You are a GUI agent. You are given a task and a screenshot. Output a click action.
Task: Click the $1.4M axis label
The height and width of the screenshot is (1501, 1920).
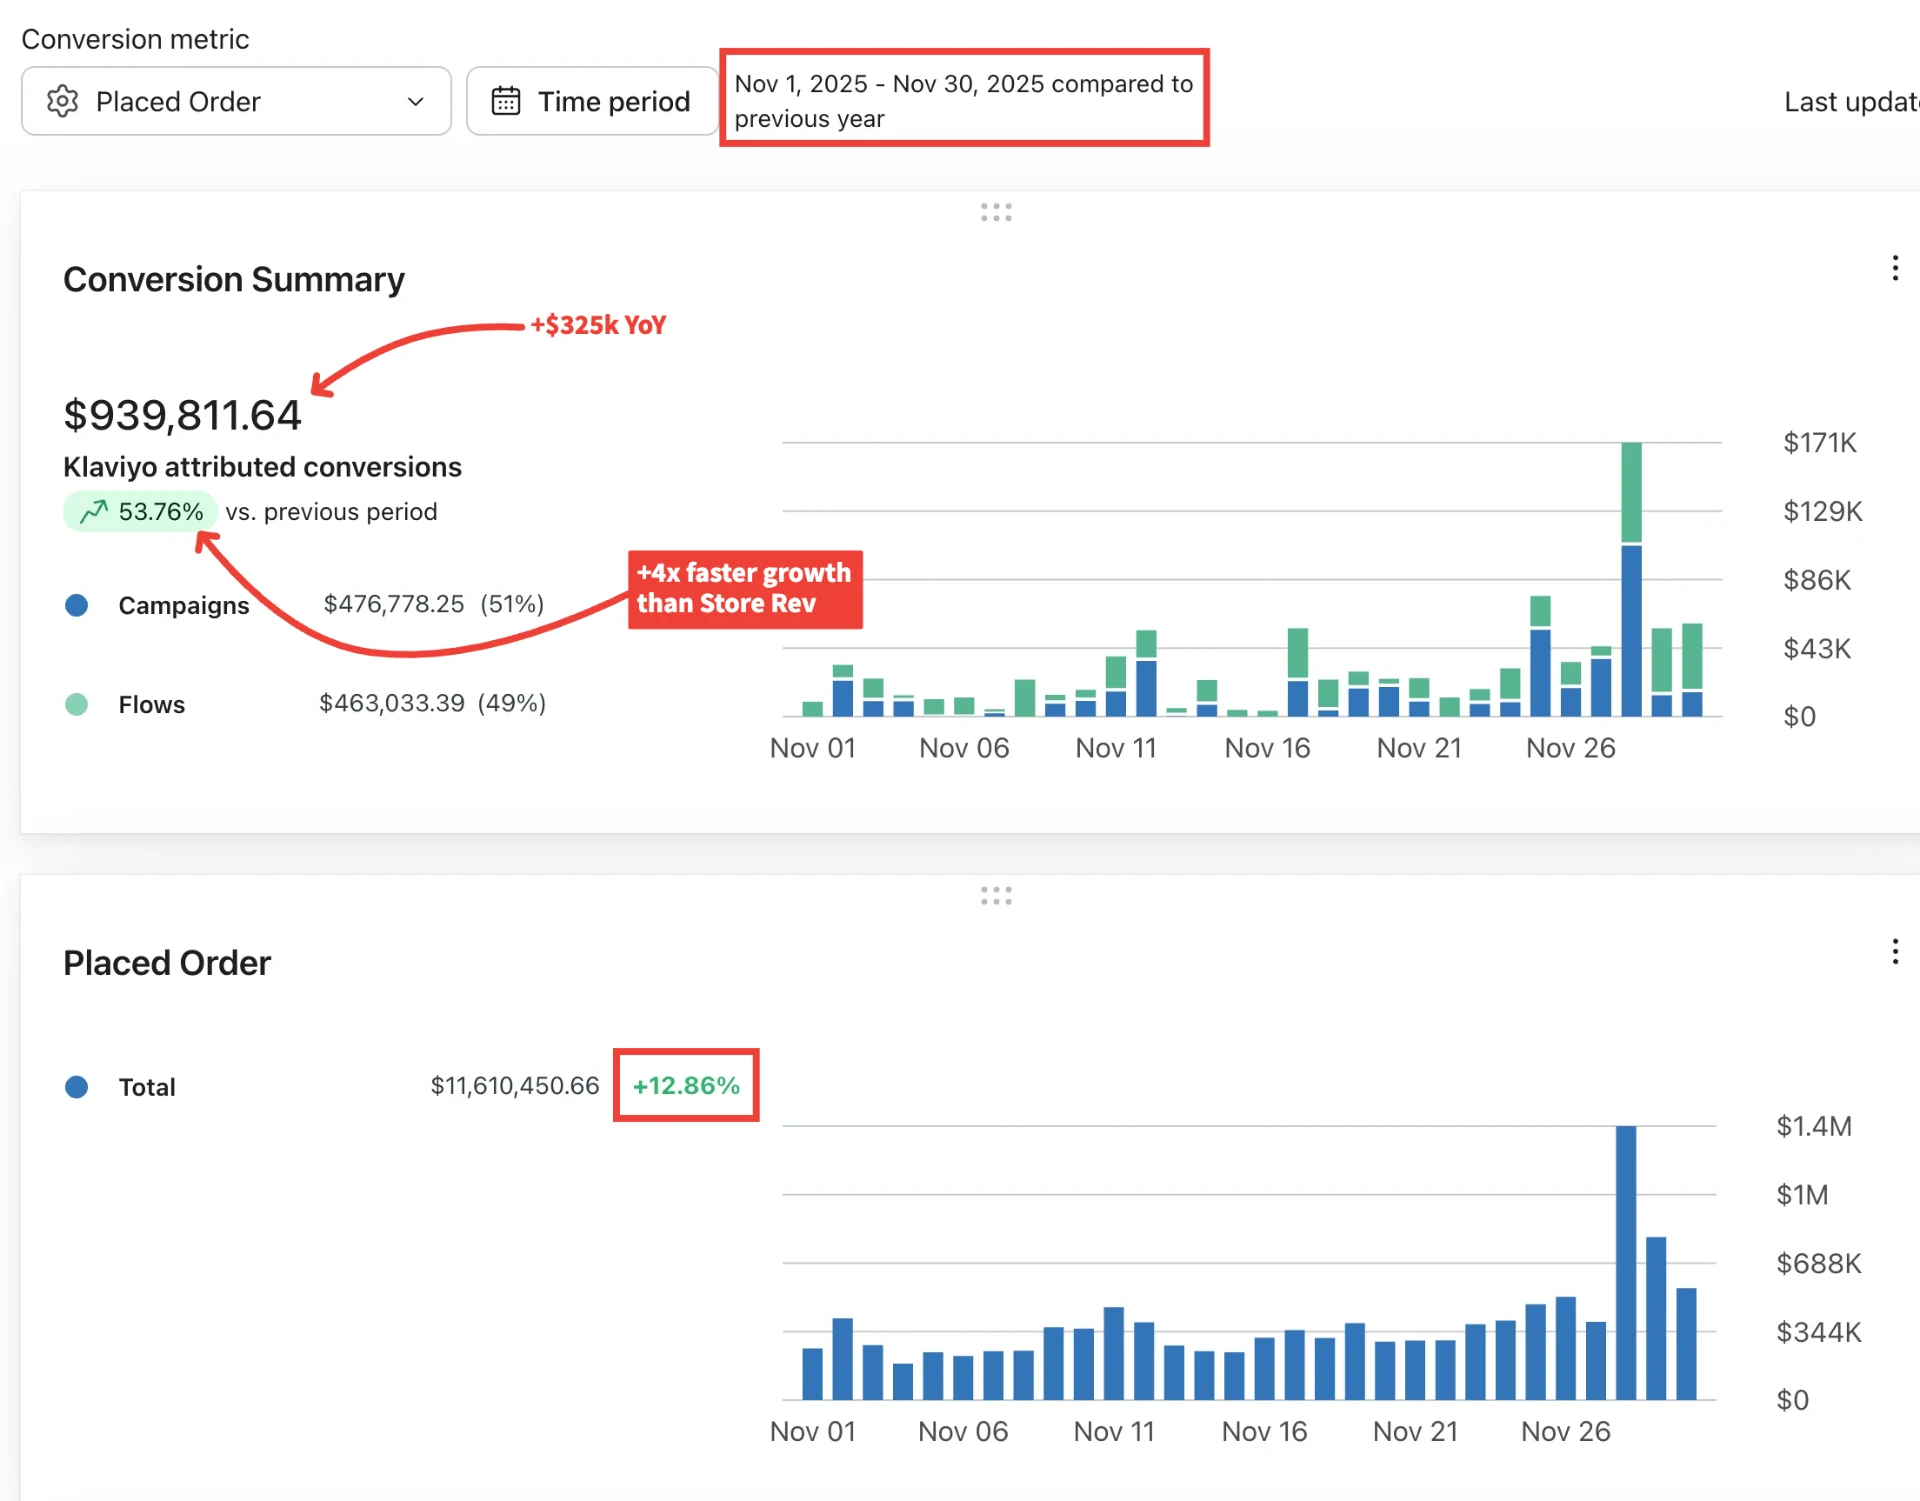pyautogui.click(x=1814, y=1127)
